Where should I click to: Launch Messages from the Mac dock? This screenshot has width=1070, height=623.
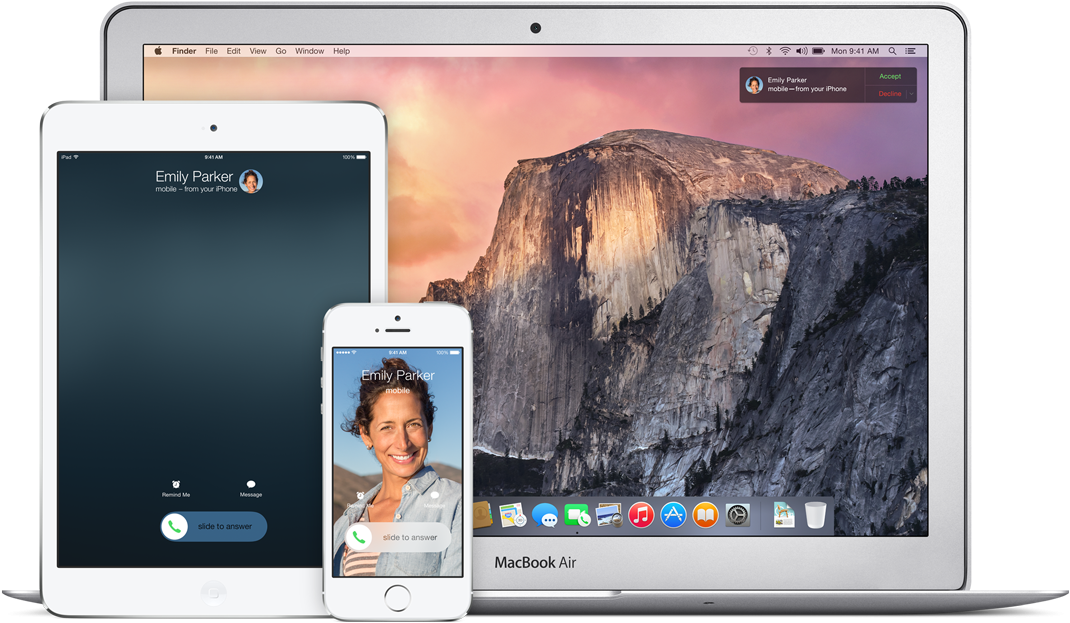point(545,515)
